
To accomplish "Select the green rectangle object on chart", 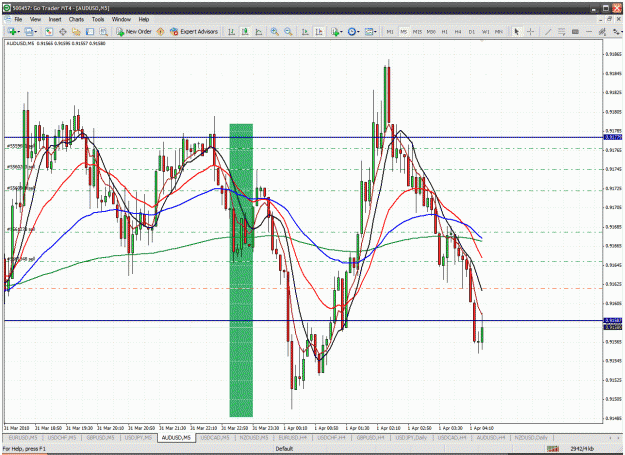I will click(241, 270).
